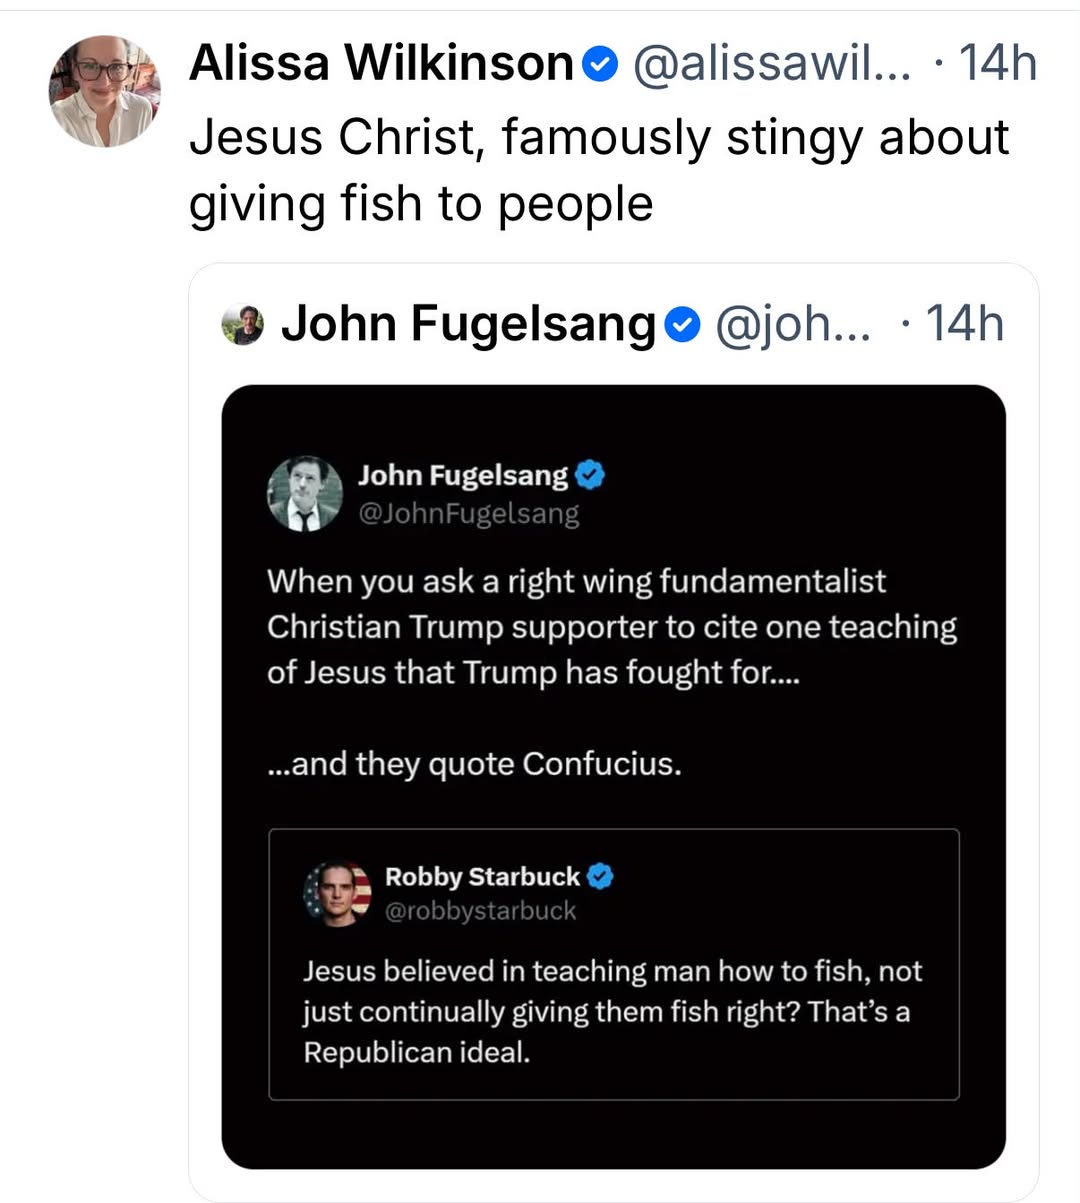1080x1203 pixels.
Task: Click the @robbystarbuck handle
Action: tap(481, 911)
